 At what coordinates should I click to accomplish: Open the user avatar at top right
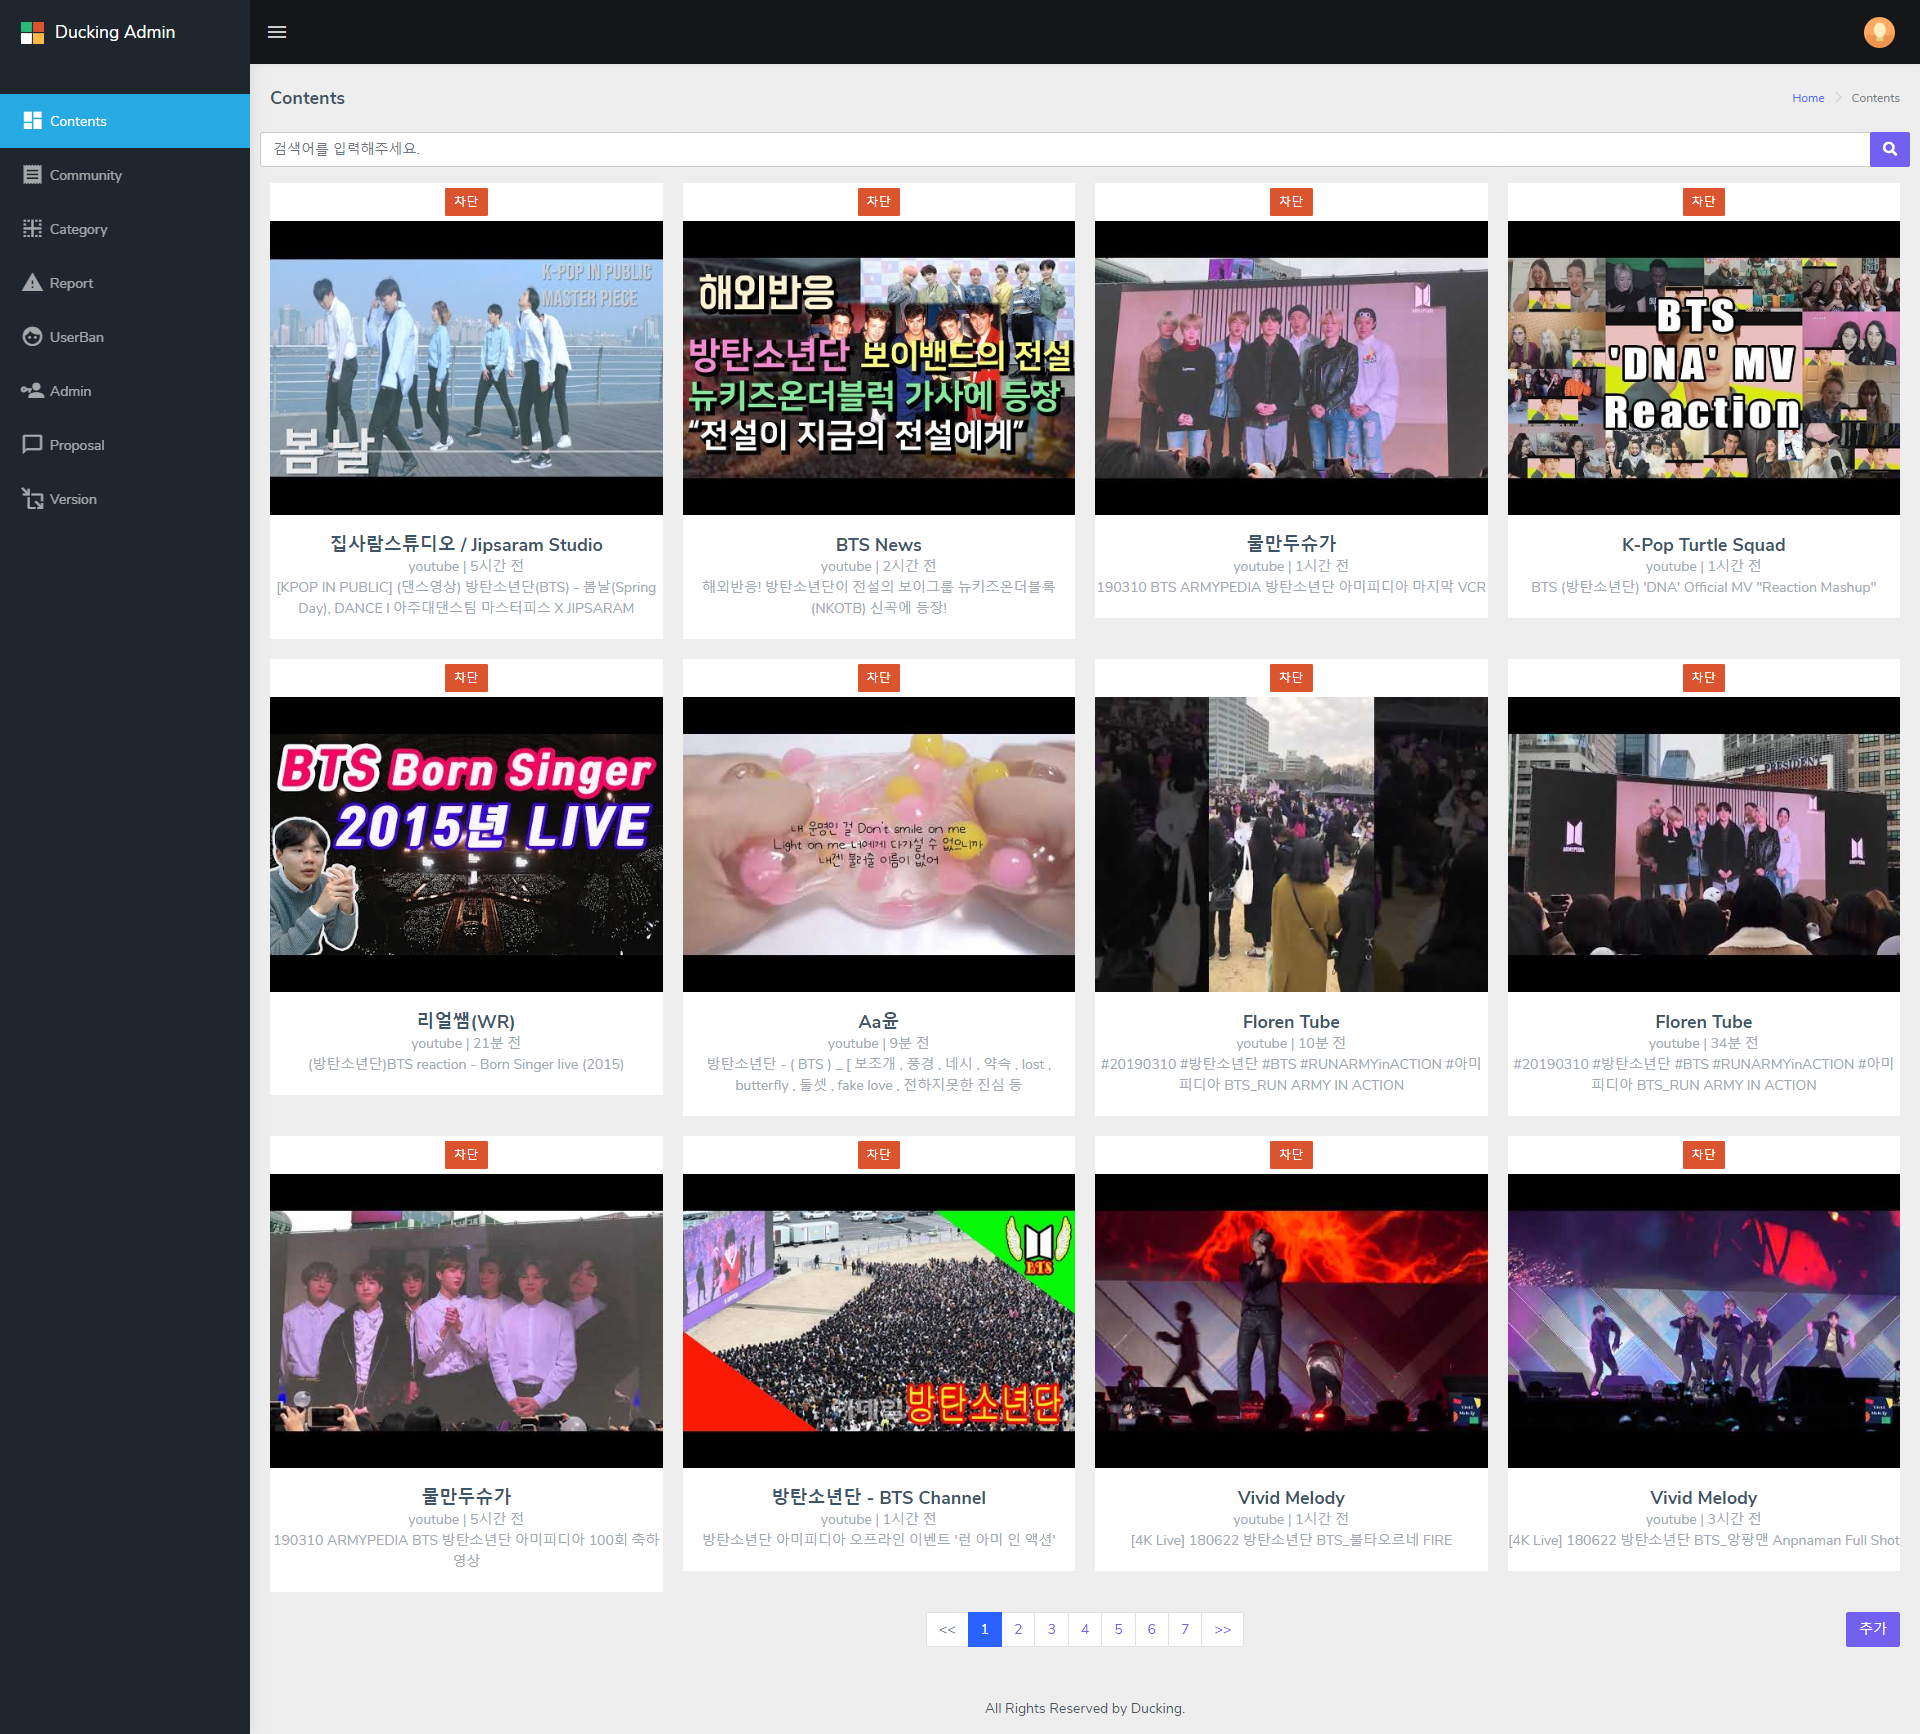tap(1879, 32)
